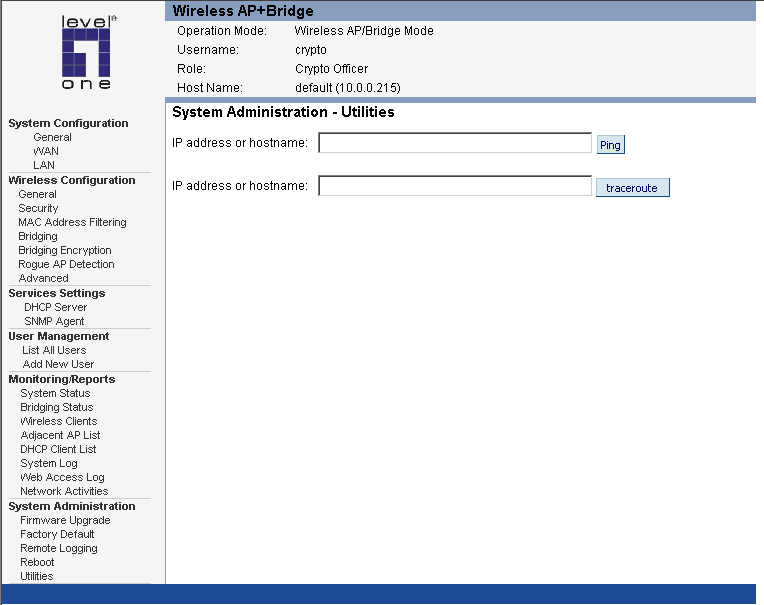Open General under Wireless Configuration

click(x=38, y=194)
